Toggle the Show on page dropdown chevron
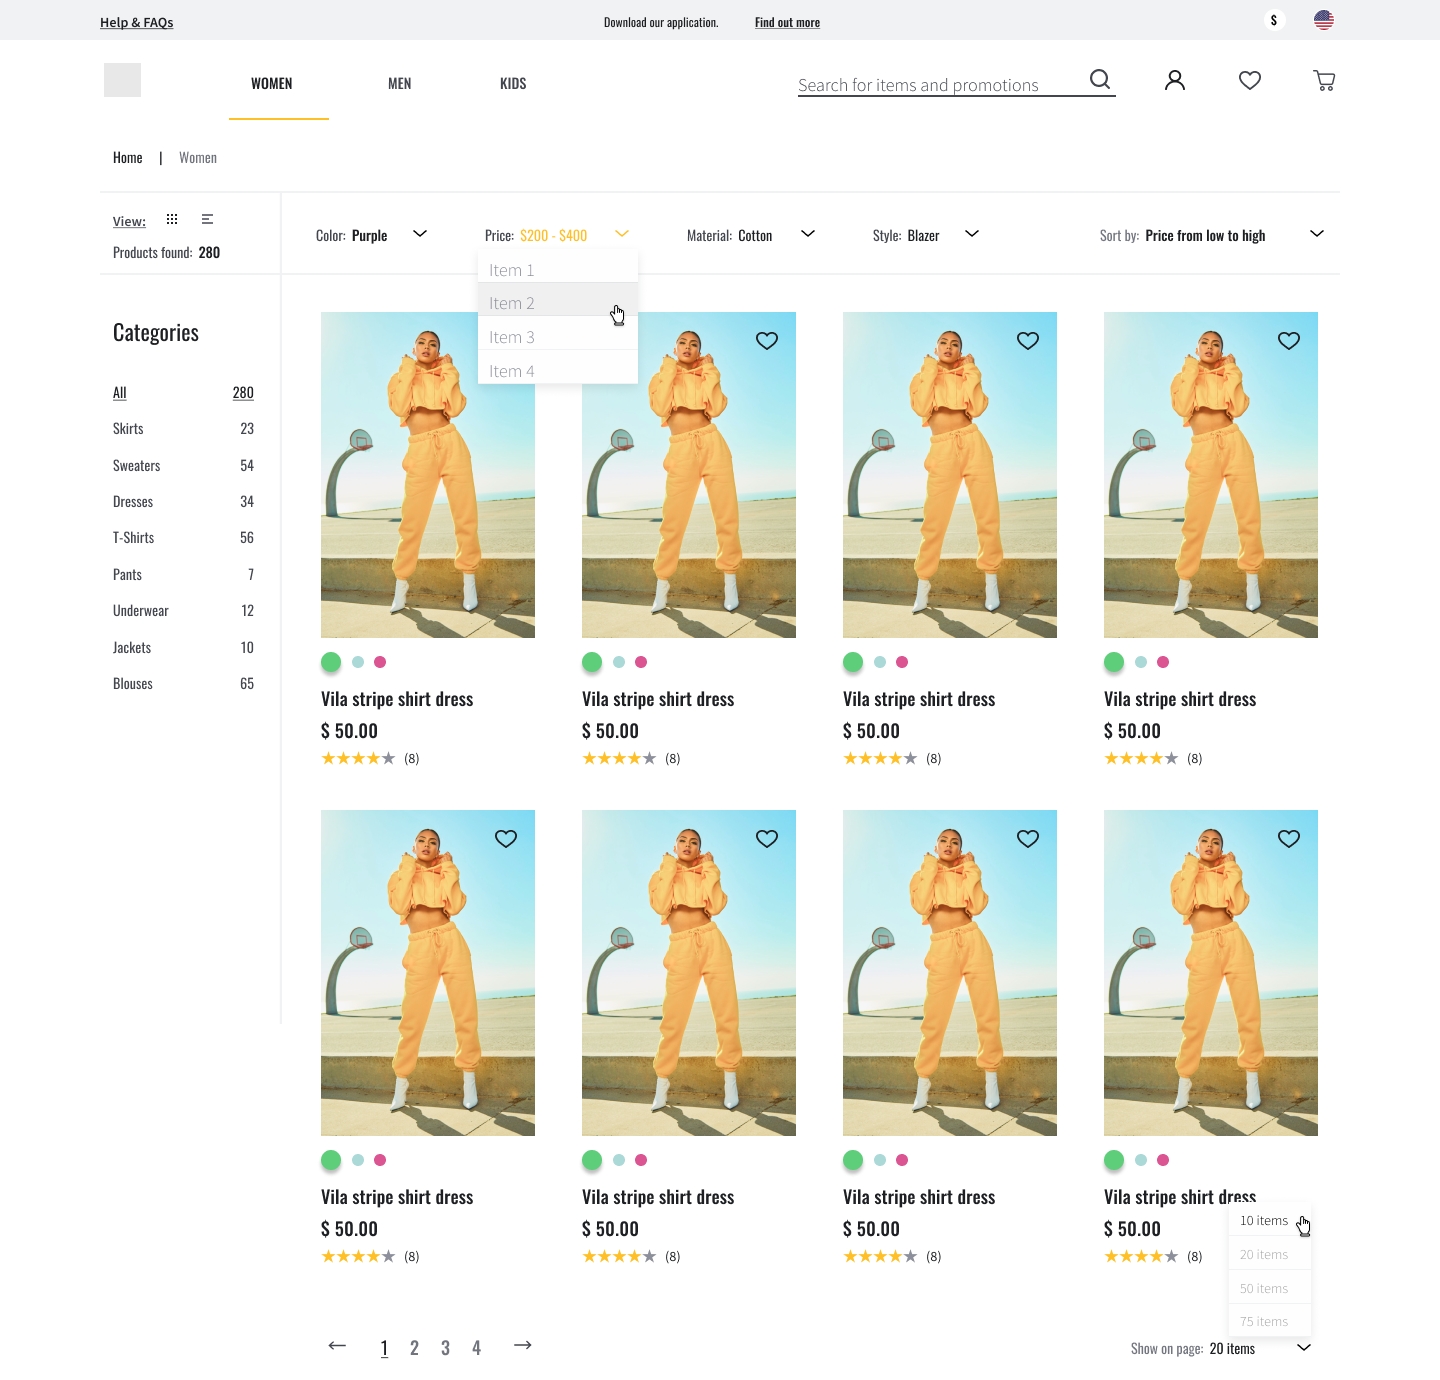 [x=1304, y=1348]
